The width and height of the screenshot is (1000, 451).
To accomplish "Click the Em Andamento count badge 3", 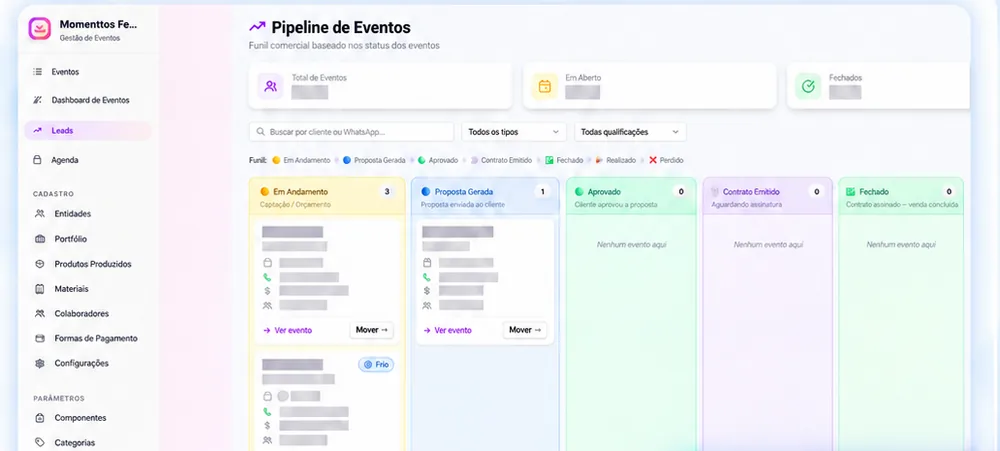I will [x=386, y=191].
